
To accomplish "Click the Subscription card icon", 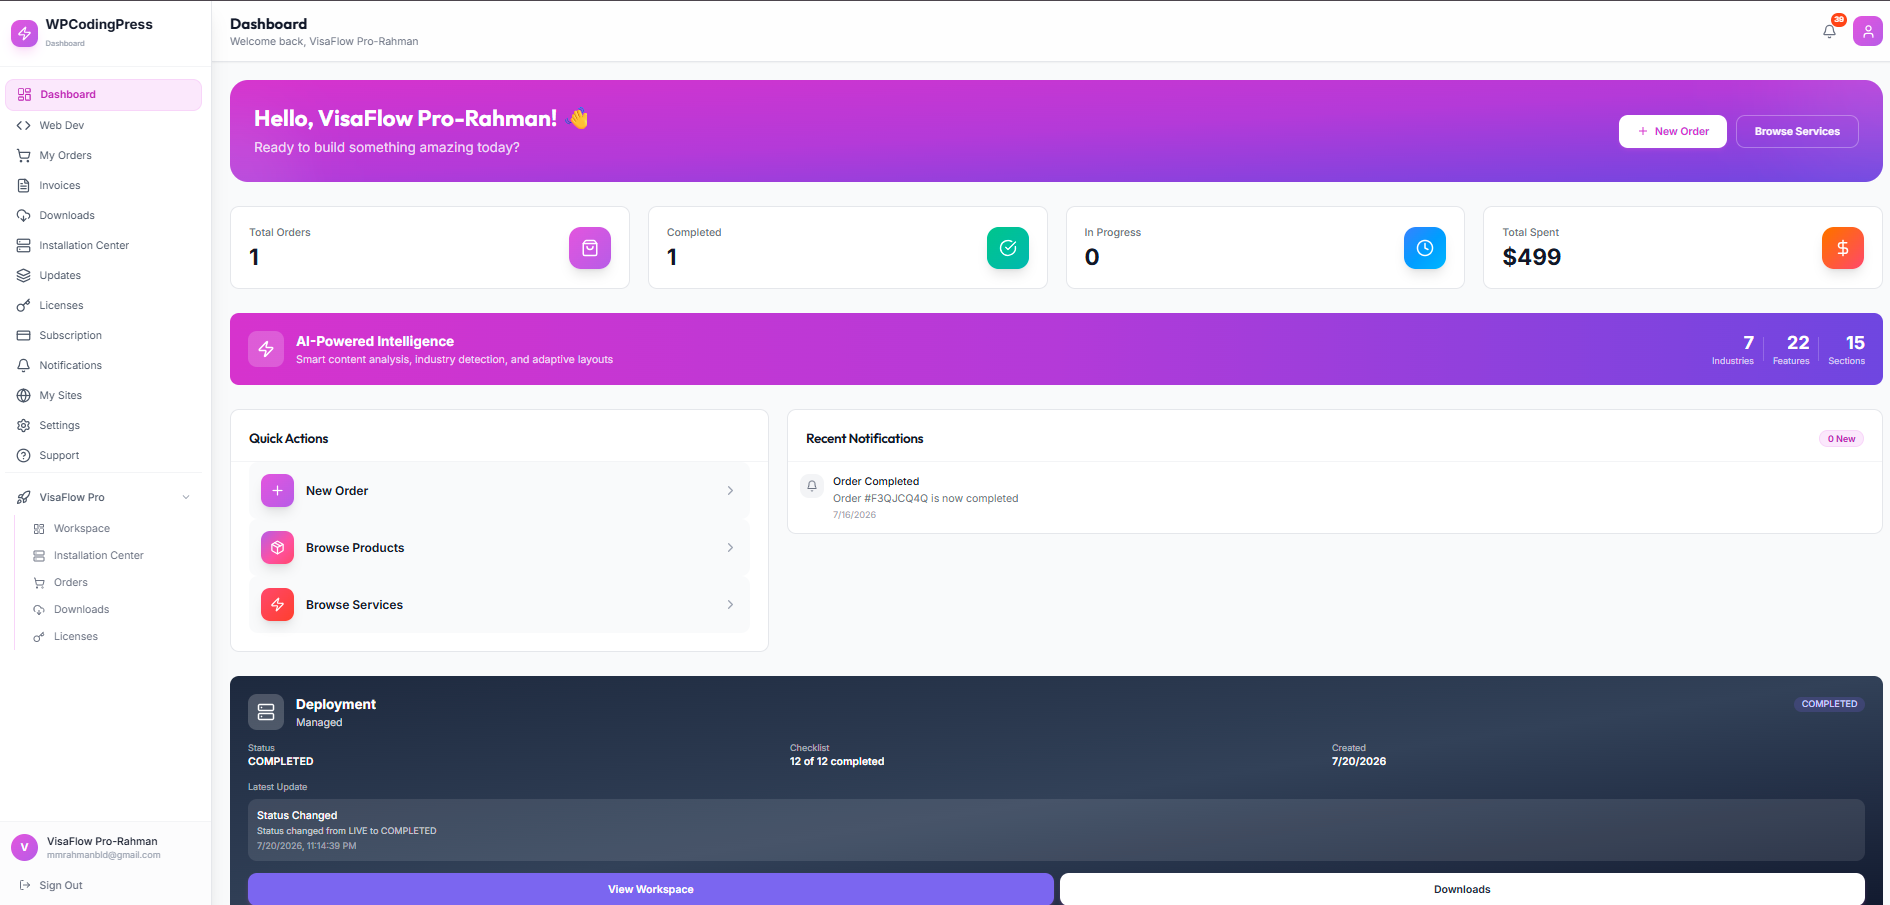I will 24,336.
